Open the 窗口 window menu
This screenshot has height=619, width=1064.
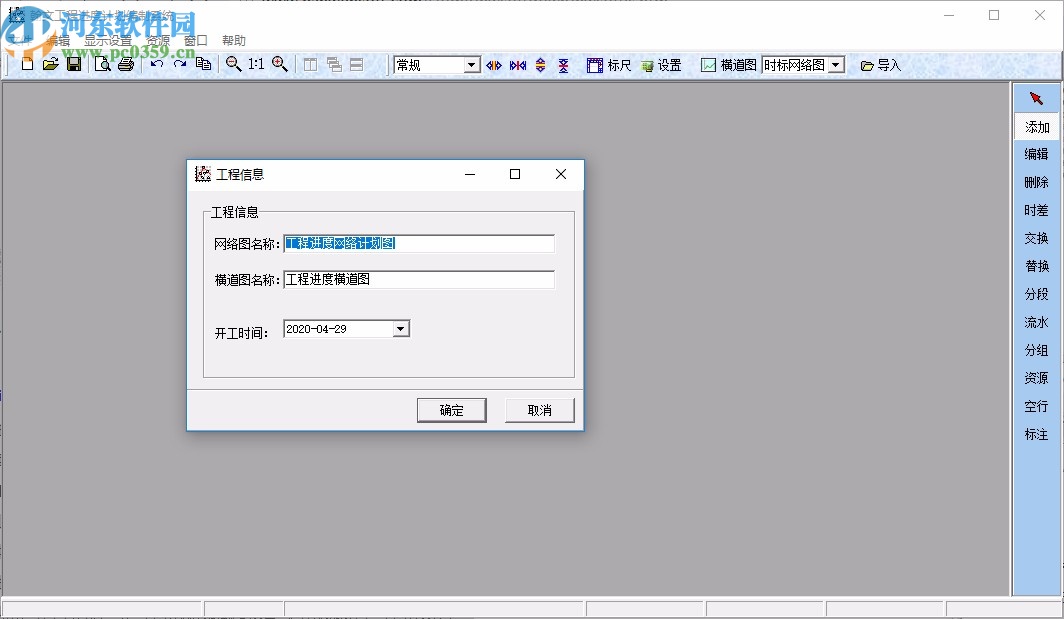(195, 40)
